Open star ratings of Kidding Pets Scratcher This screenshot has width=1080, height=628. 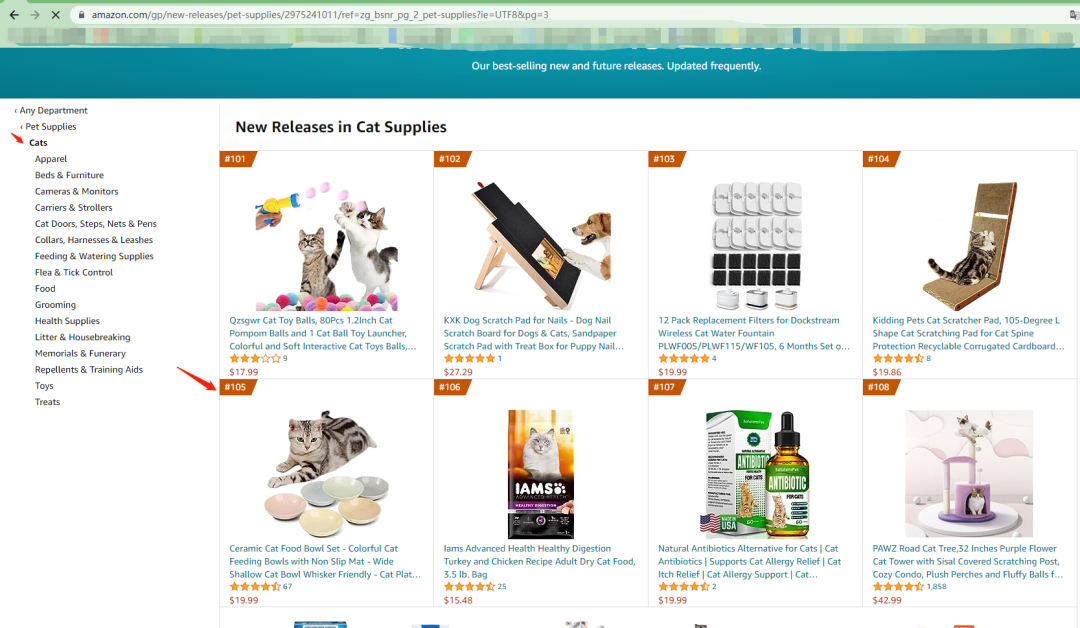coord(898,359)
